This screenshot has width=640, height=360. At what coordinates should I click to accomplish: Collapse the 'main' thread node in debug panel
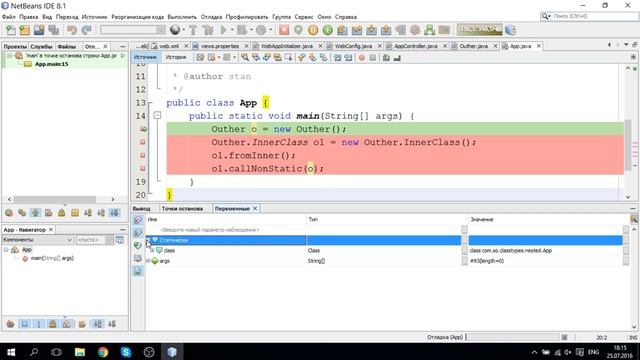tap(9, 56)
